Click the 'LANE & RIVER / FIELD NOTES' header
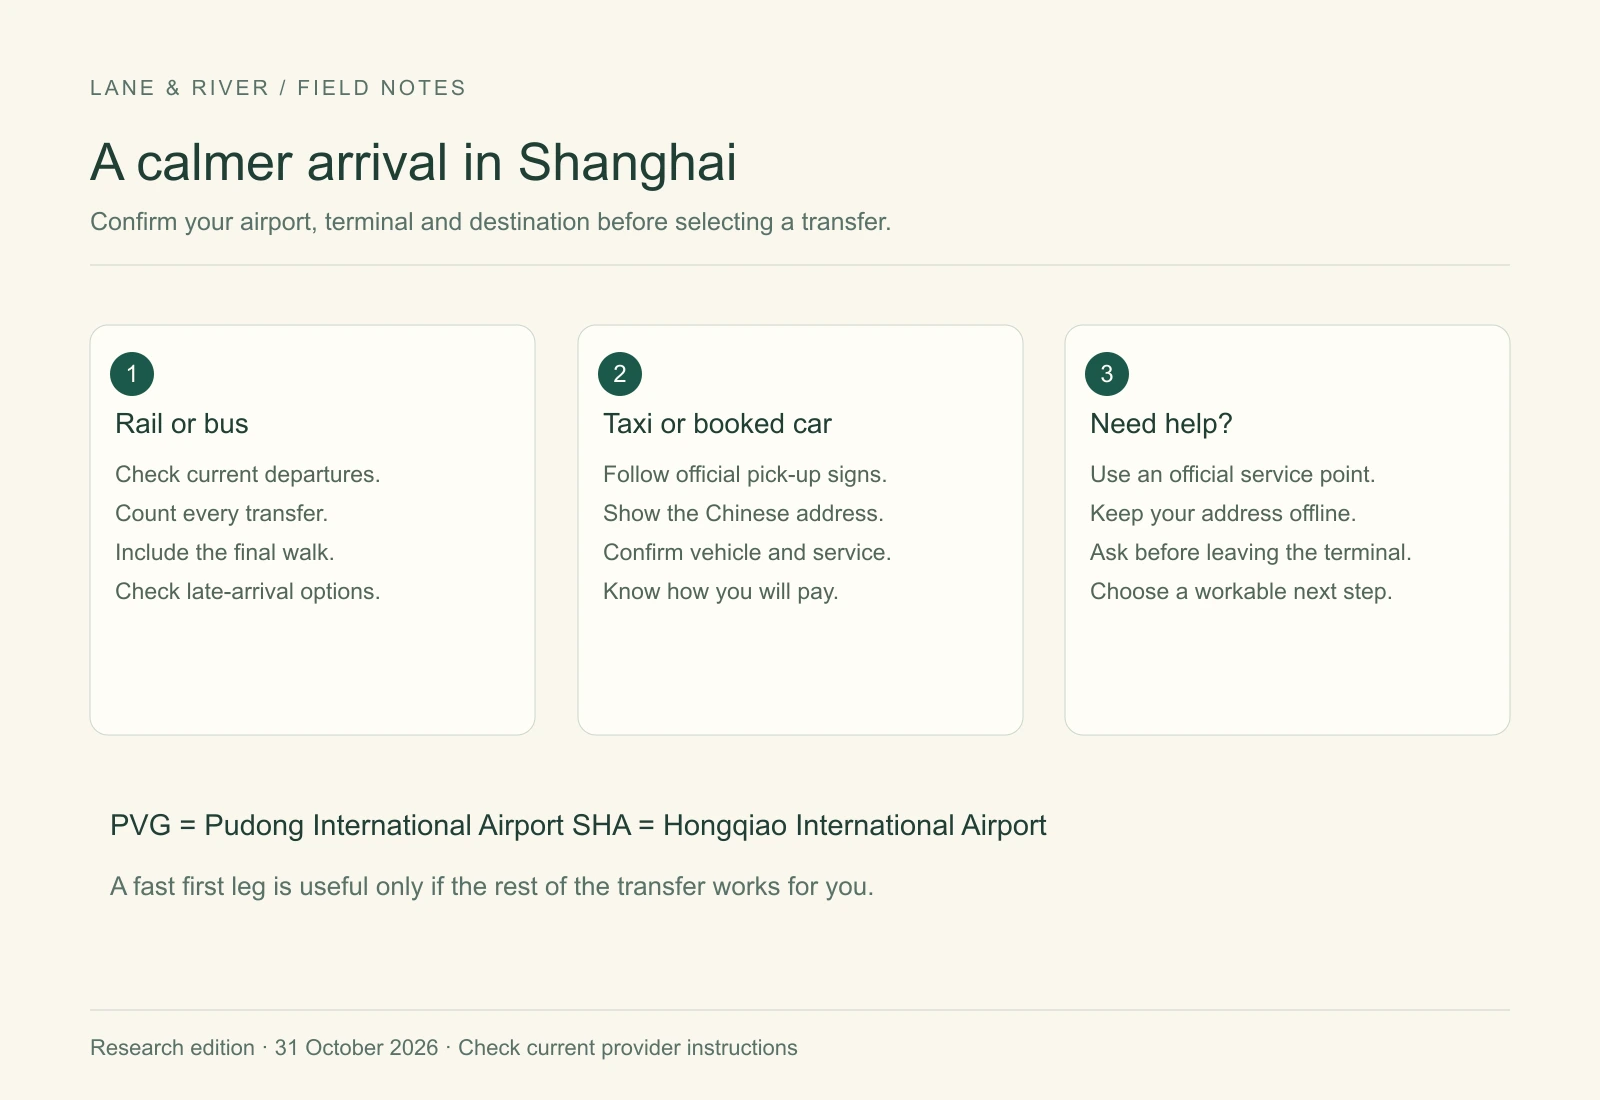 278,88
